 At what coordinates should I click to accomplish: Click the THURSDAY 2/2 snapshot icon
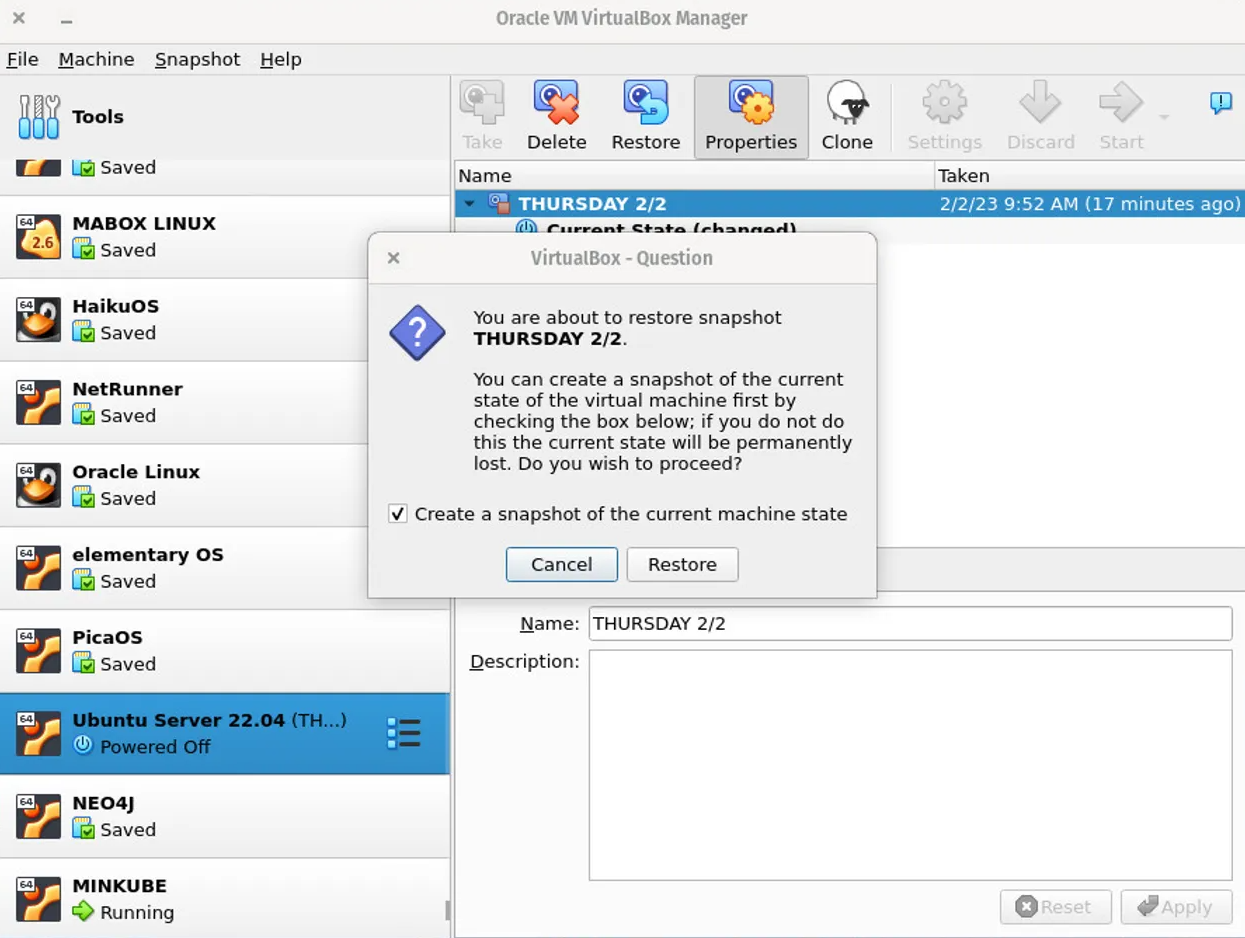pyautogui.click(x=499, y=204)
